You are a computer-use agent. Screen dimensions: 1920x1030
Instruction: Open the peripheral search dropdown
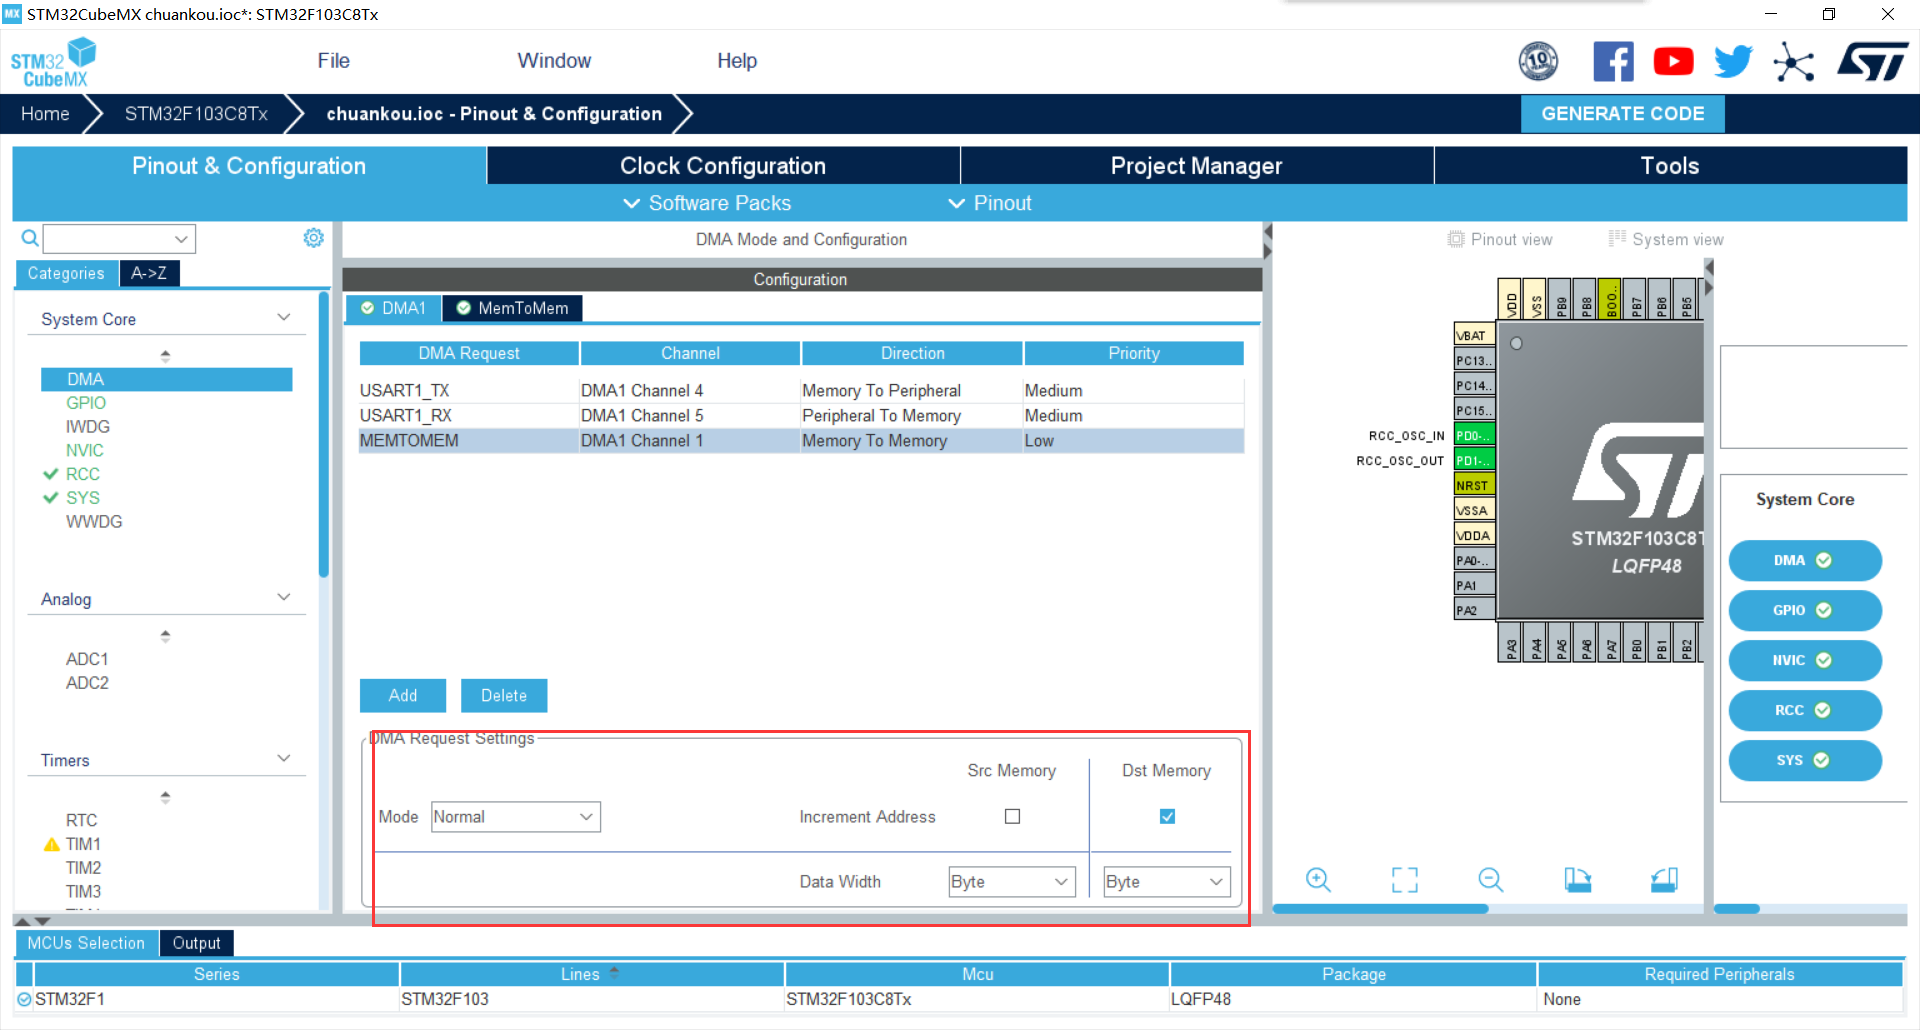point(181,239)
